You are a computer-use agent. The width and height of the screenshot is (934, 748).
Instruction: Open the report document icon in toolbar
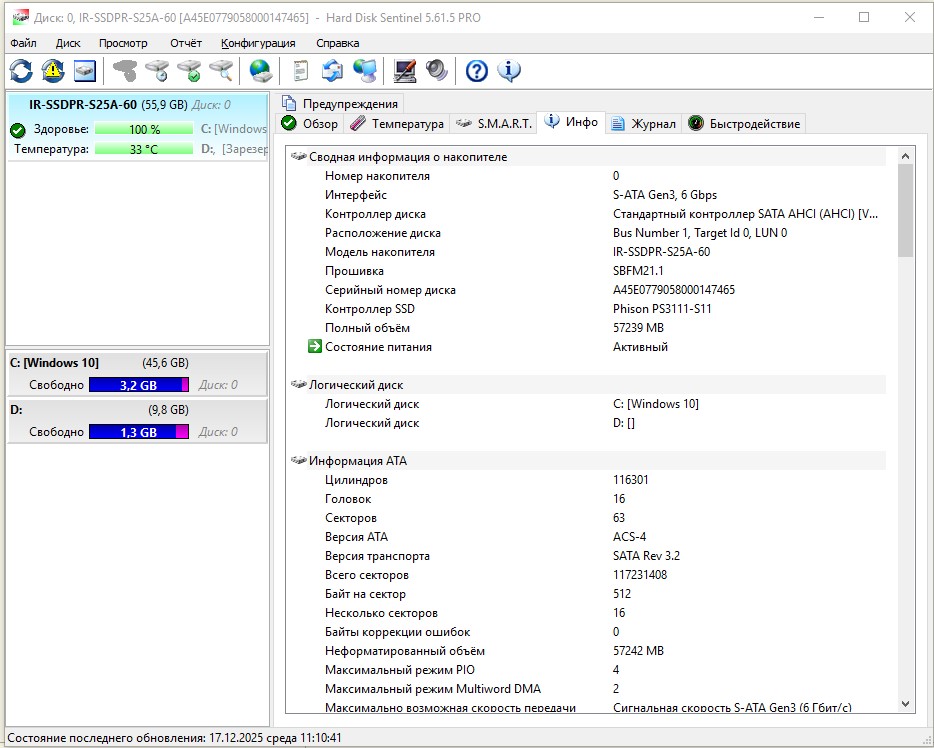point(300,71)
